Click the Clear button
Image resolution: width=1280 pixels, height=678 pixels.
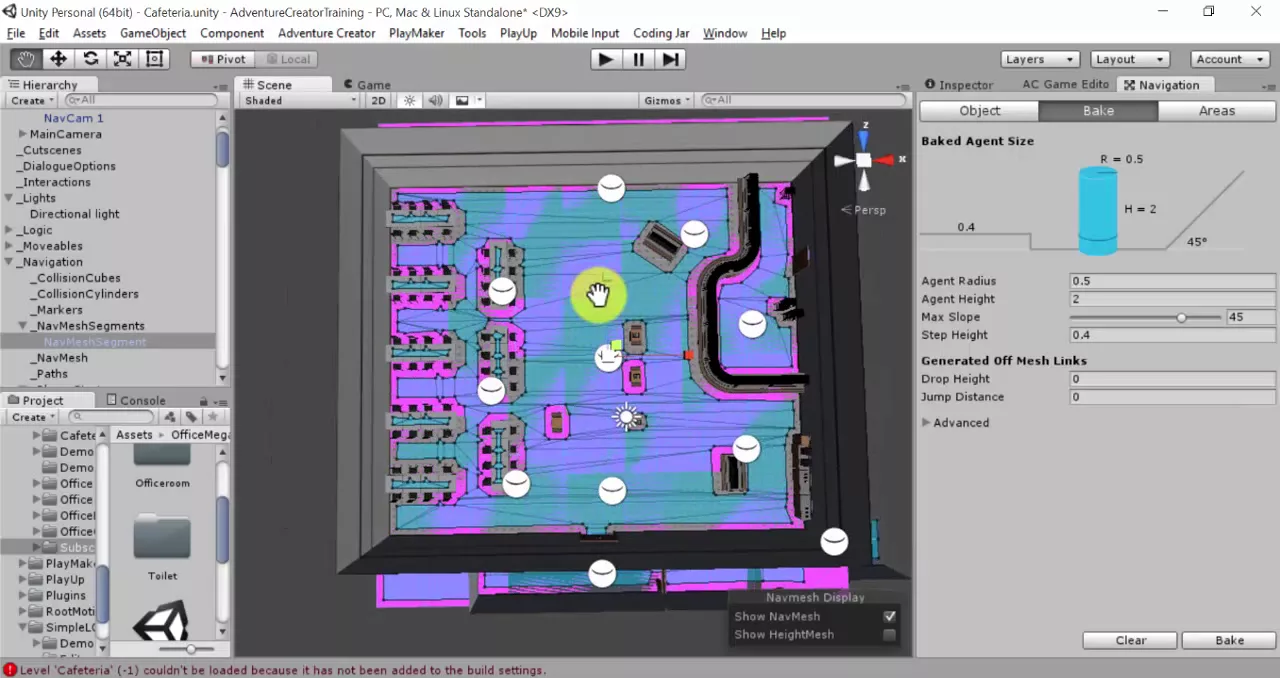(x=1131, y=640)
